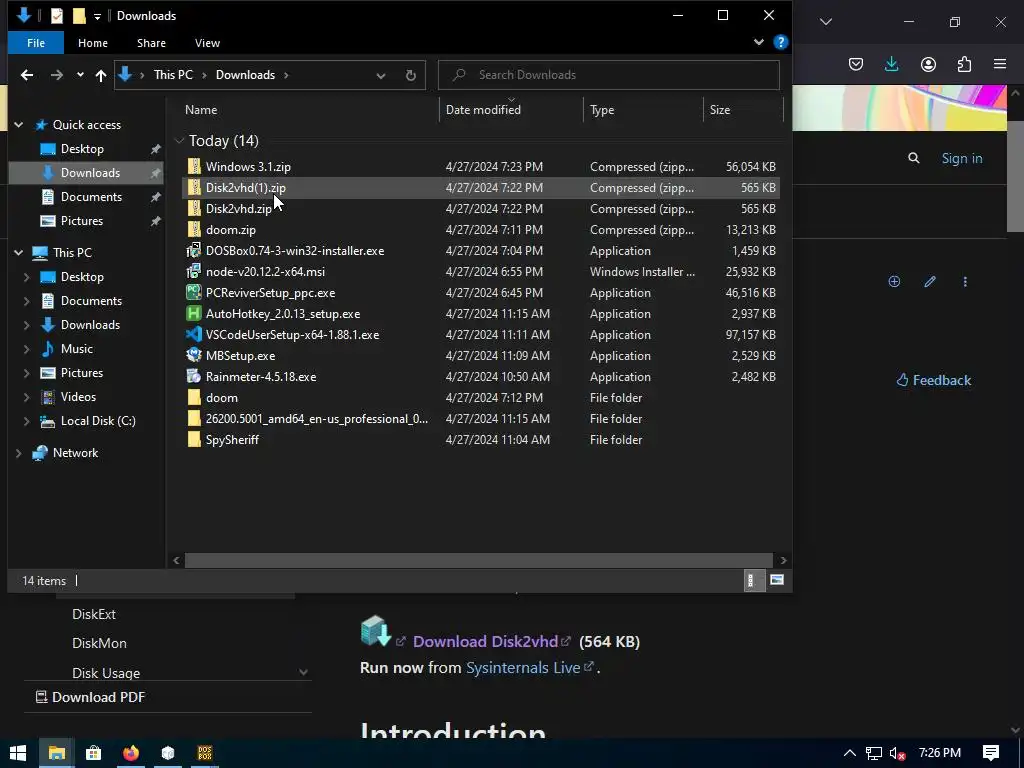Collapse the This PC tree node
The height and width of the screenshot is (768, 1024).
[x=18, y=253]
